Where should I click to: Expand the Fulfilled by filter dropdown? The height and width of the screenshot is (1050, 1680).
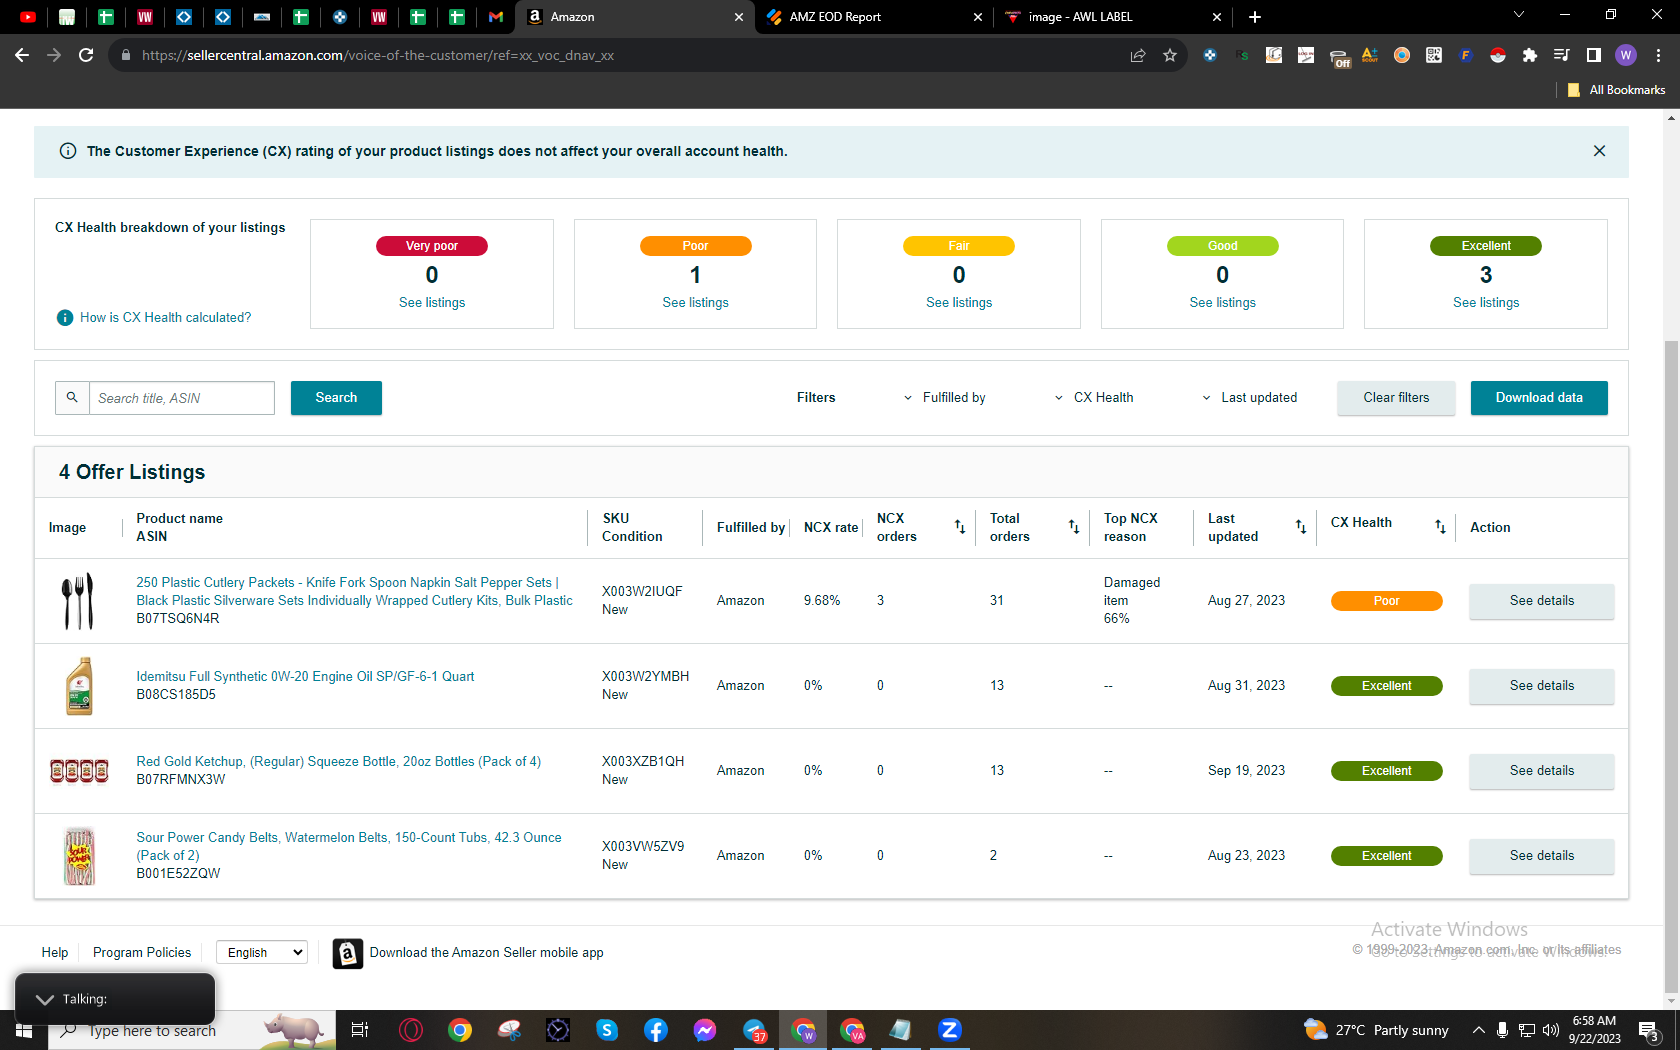(x=945, y=398)
